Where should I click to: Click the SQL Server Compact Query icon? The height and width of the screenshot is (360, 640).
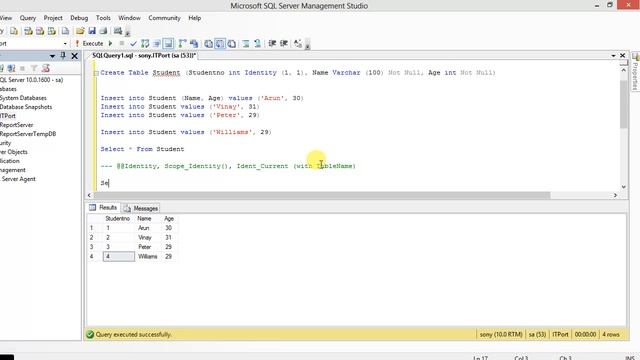[x=65, y=31]
